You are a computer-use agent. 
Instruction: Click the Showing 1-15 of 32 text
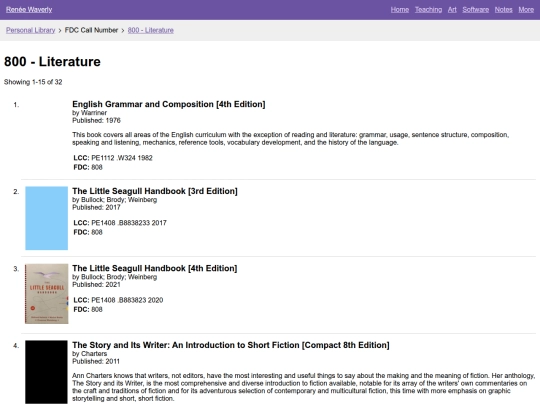tap(33, 82)
